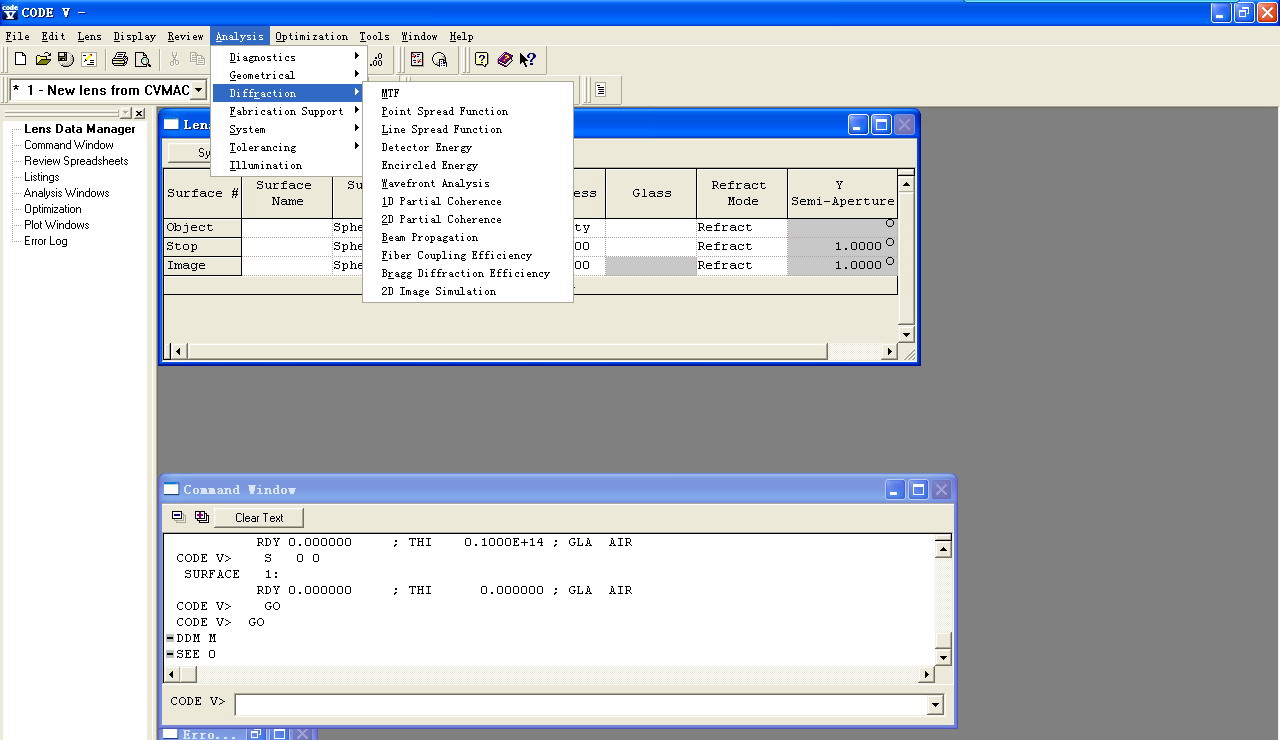This screenshot has width=1280, height=740.
Task: Select Error Log in navigation tree
Action: 46,241
